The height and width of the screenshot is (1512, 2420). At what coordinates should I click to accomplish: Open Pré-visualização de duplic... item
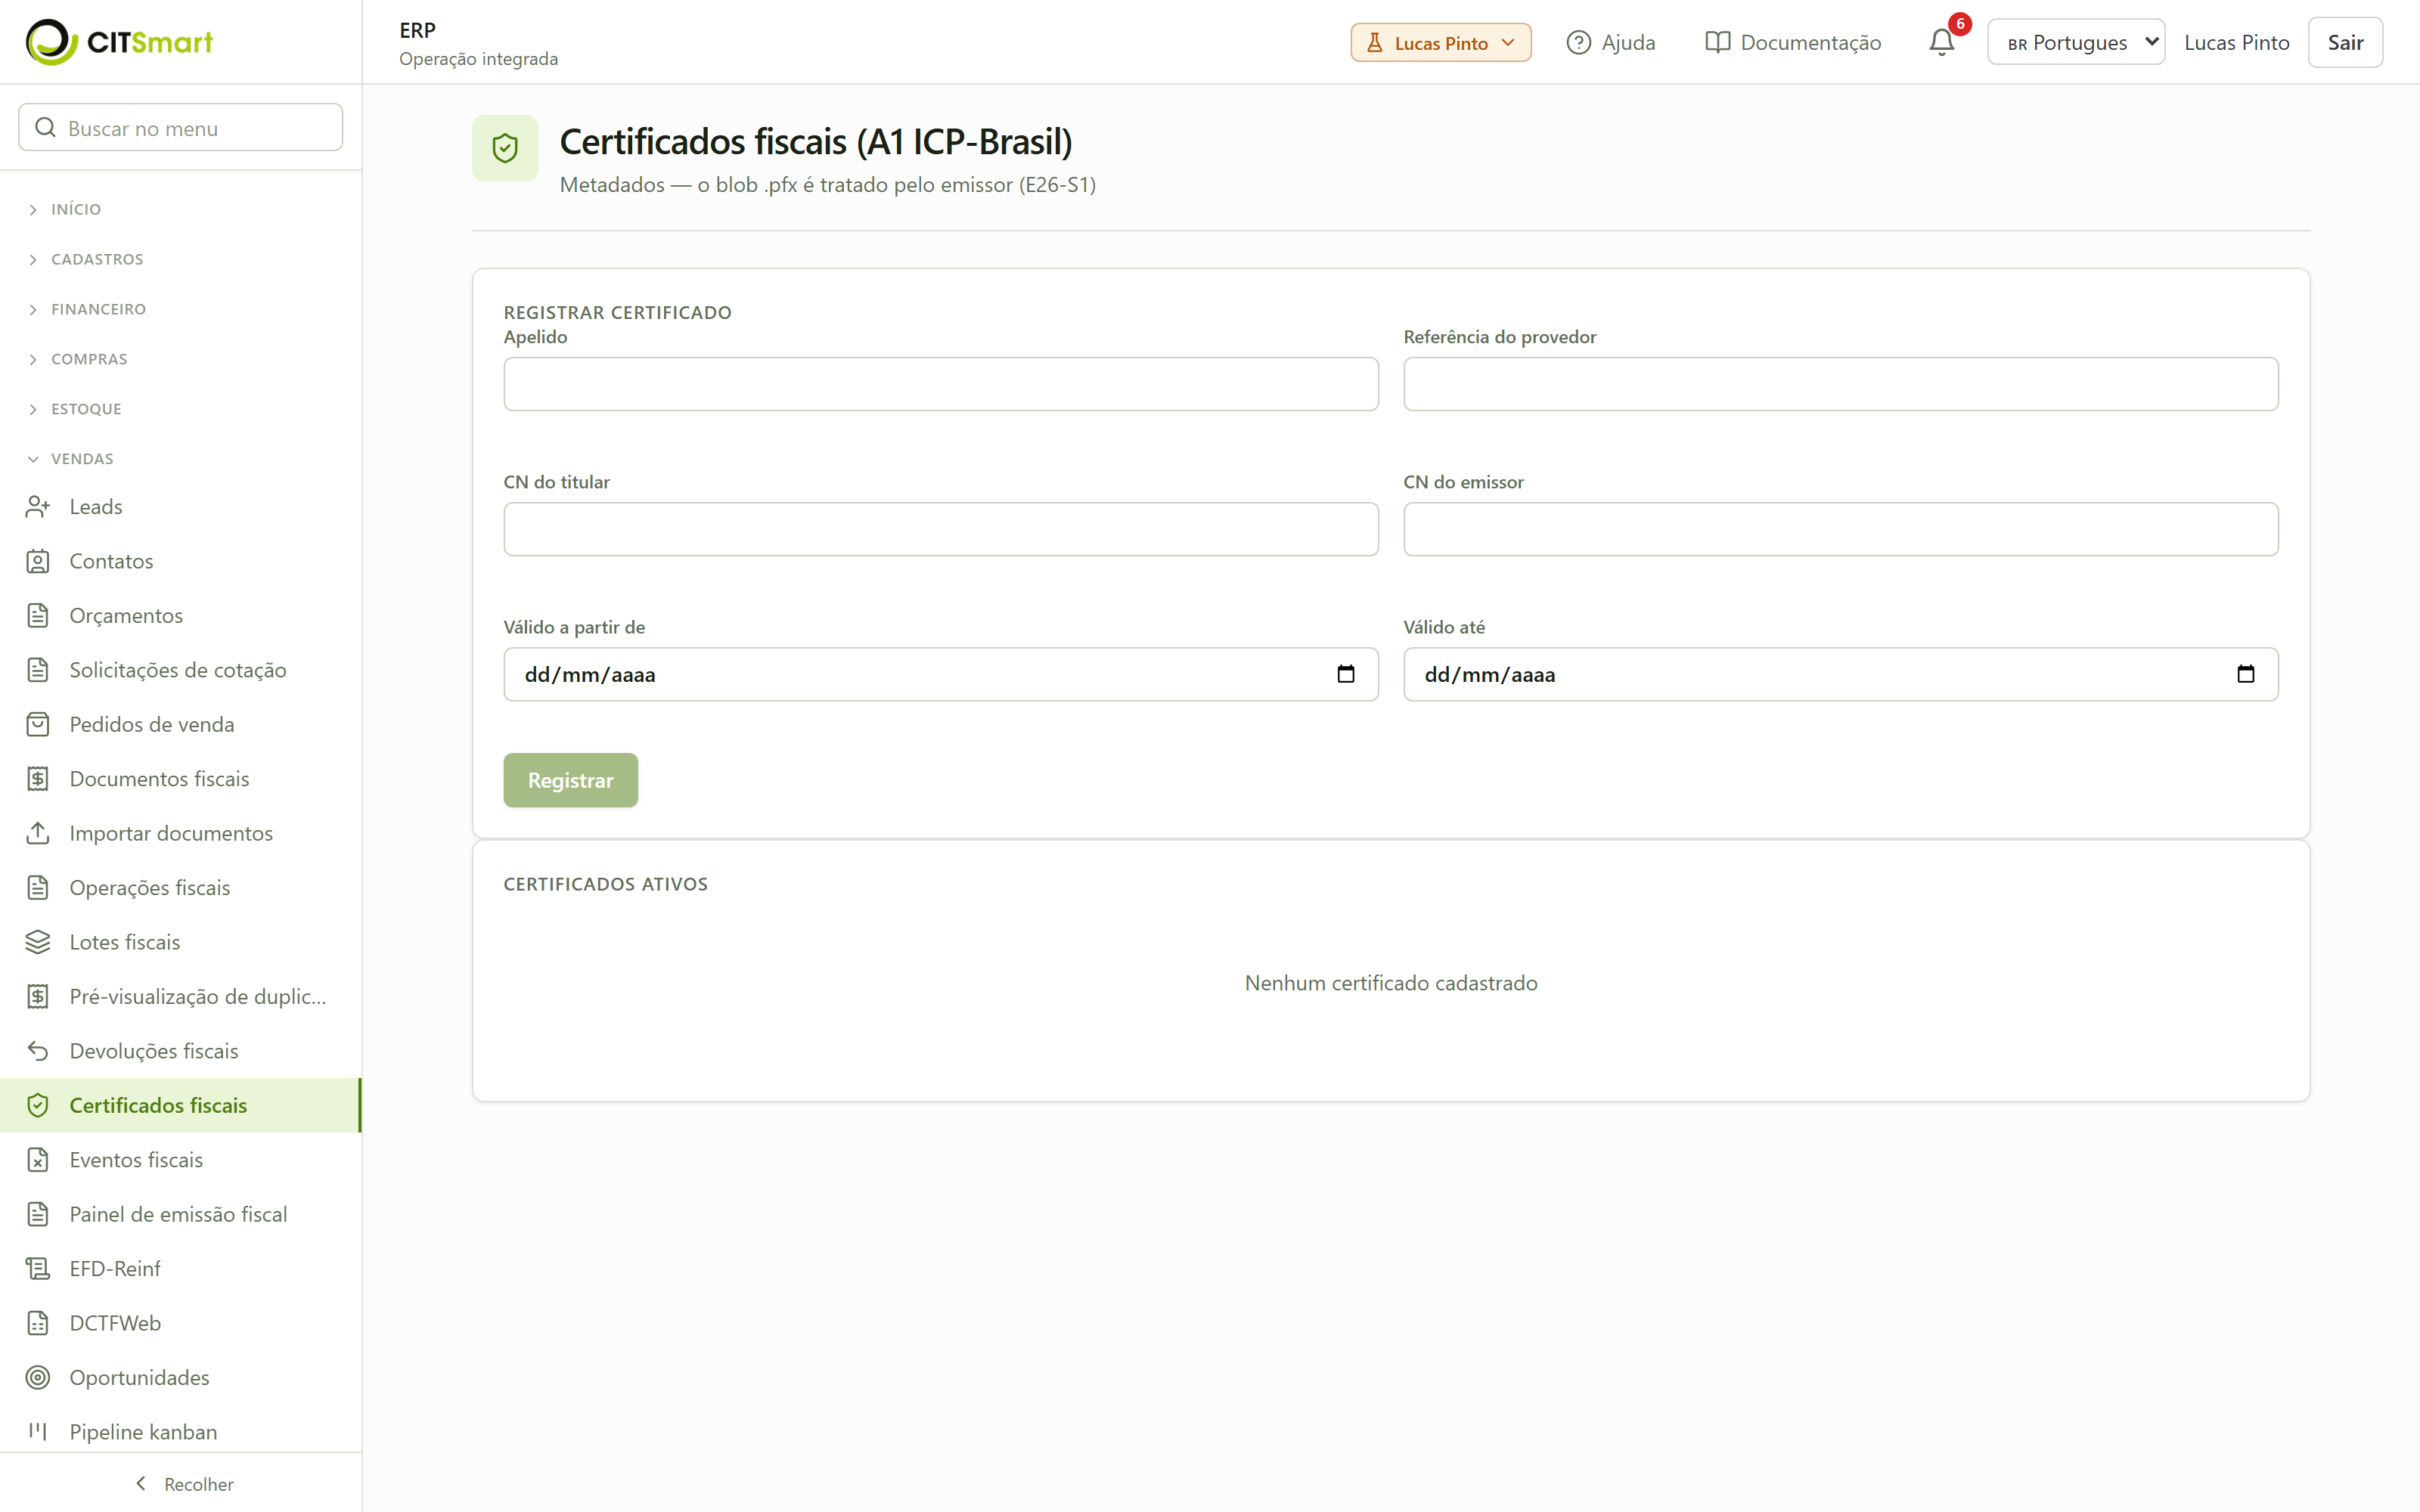click(x=180, y=997)
